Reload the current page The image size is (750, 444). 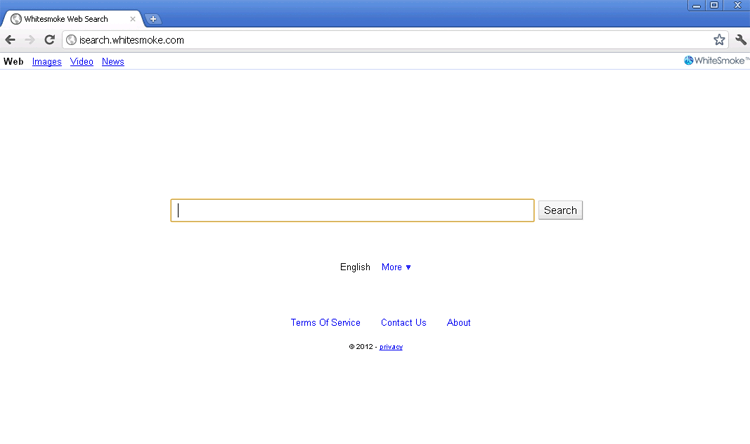coord(49,40)
